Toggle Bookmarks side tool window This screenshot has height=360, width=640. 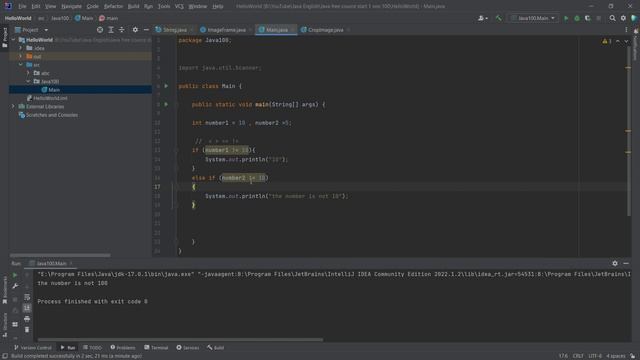tap(4, 290)
